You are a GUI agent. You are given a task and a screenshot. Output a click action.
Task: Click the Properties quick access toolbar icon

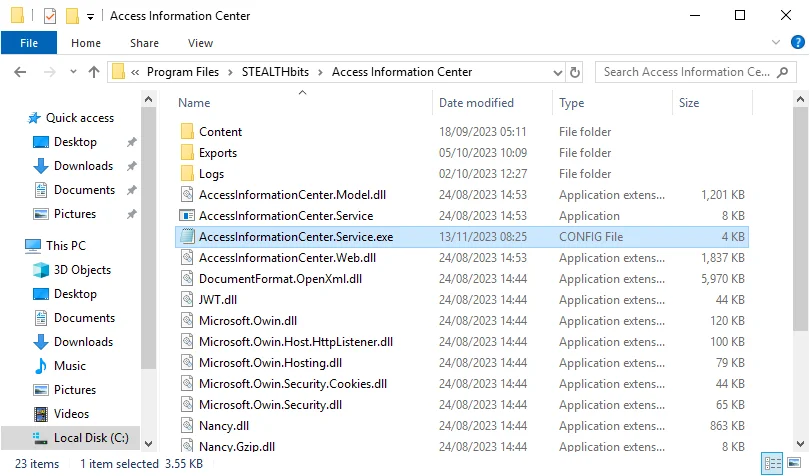(50, 16)
